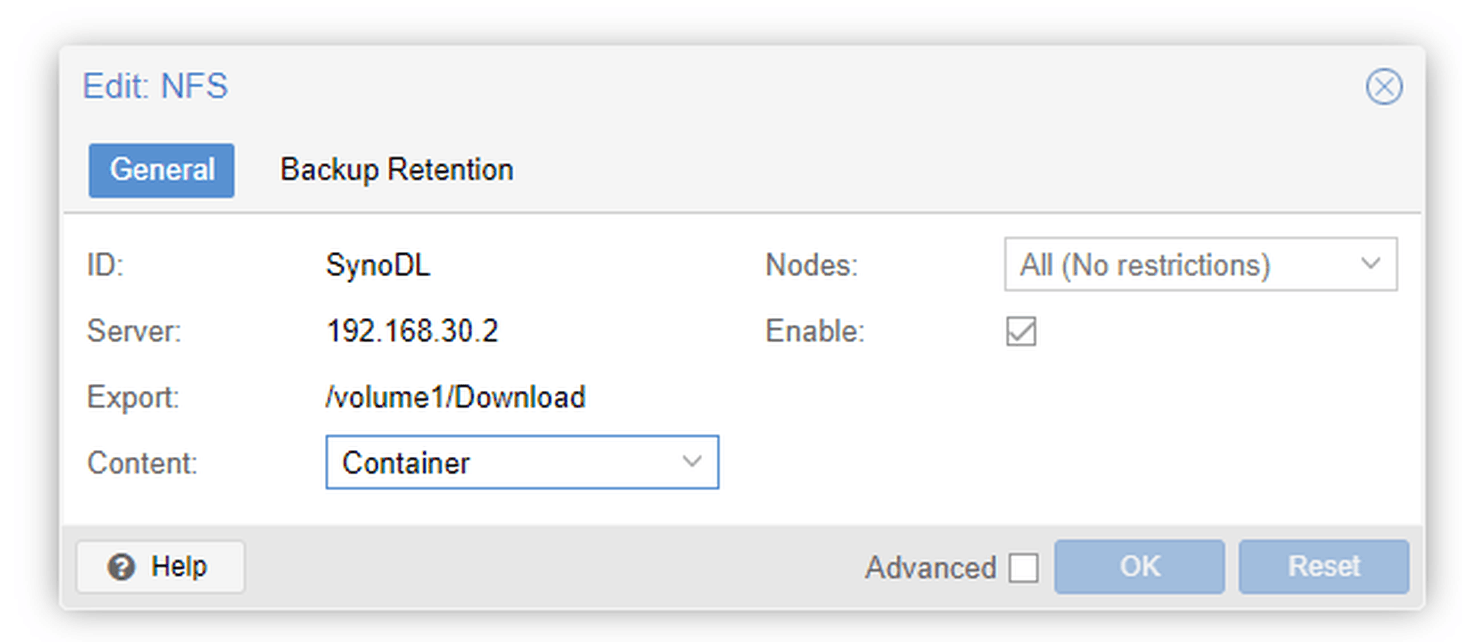
Task: Click the Content label
Action: click(x=142, y=463)
